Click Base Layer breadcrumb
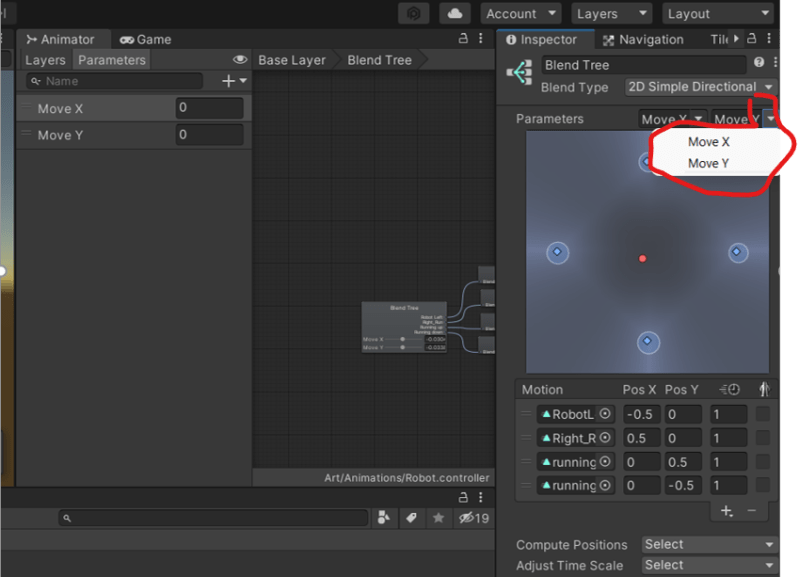The image size is (799, 577). (292, 60)
